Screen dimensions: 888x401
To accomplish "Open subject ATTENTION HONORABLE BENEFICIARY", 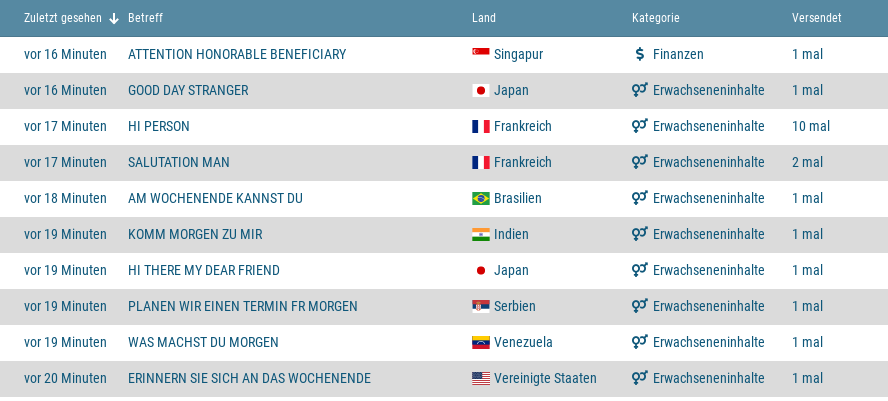I will pos(237,54).
